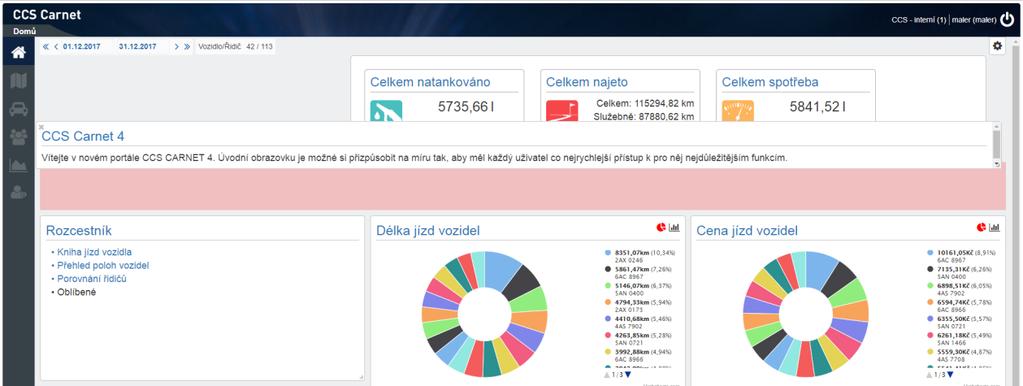Click the fuel pump icon in Celkem natankováno
1023x386 pixels.
tap(386, 111)
